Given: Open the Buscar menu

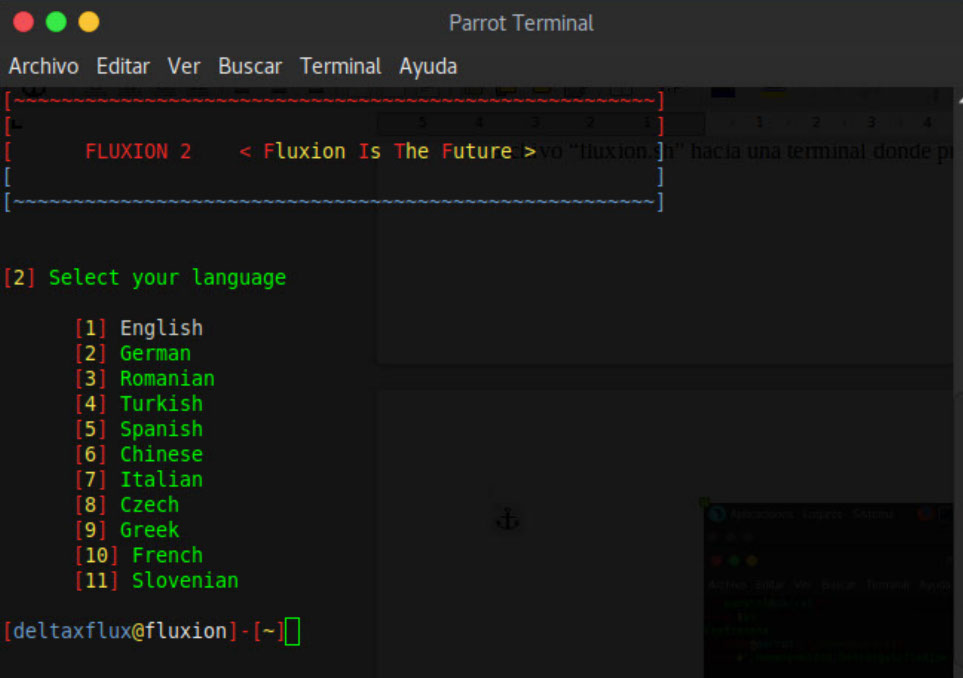Looking at the screenshot, I should (x=250, y=66).
